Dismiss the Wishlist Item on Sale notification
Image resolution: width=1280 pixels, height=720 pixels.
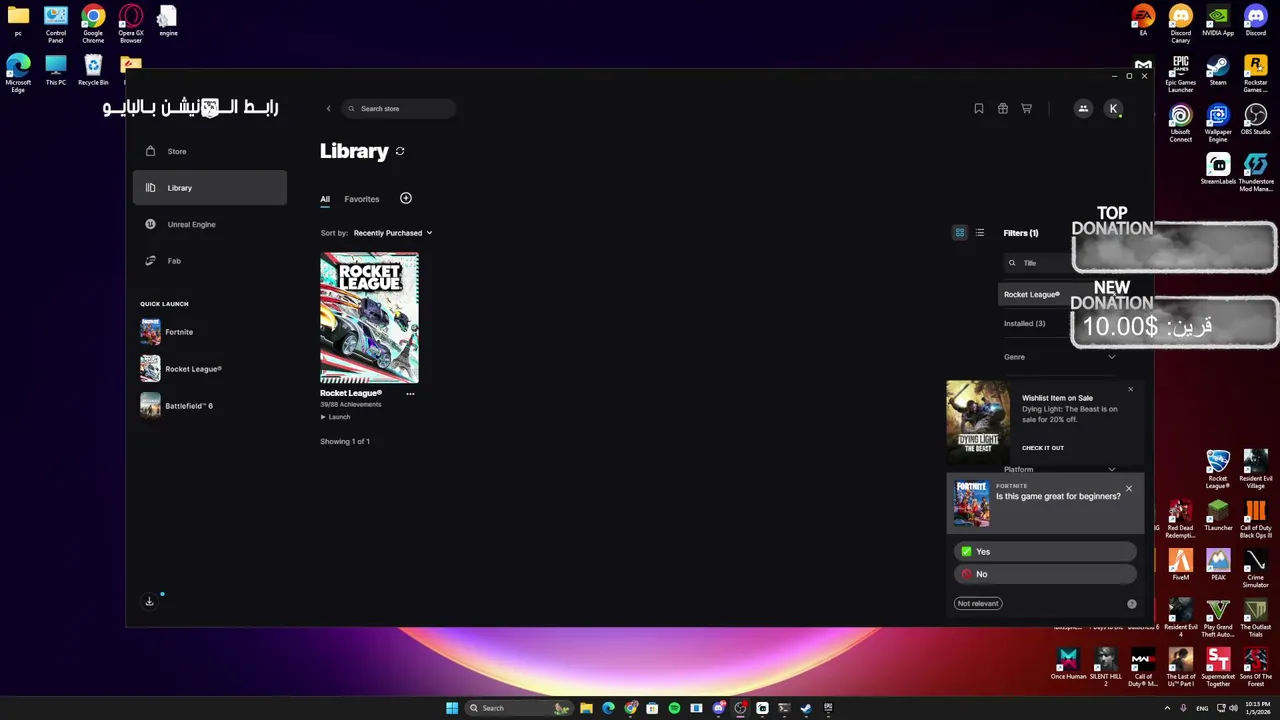(1131, 389)
